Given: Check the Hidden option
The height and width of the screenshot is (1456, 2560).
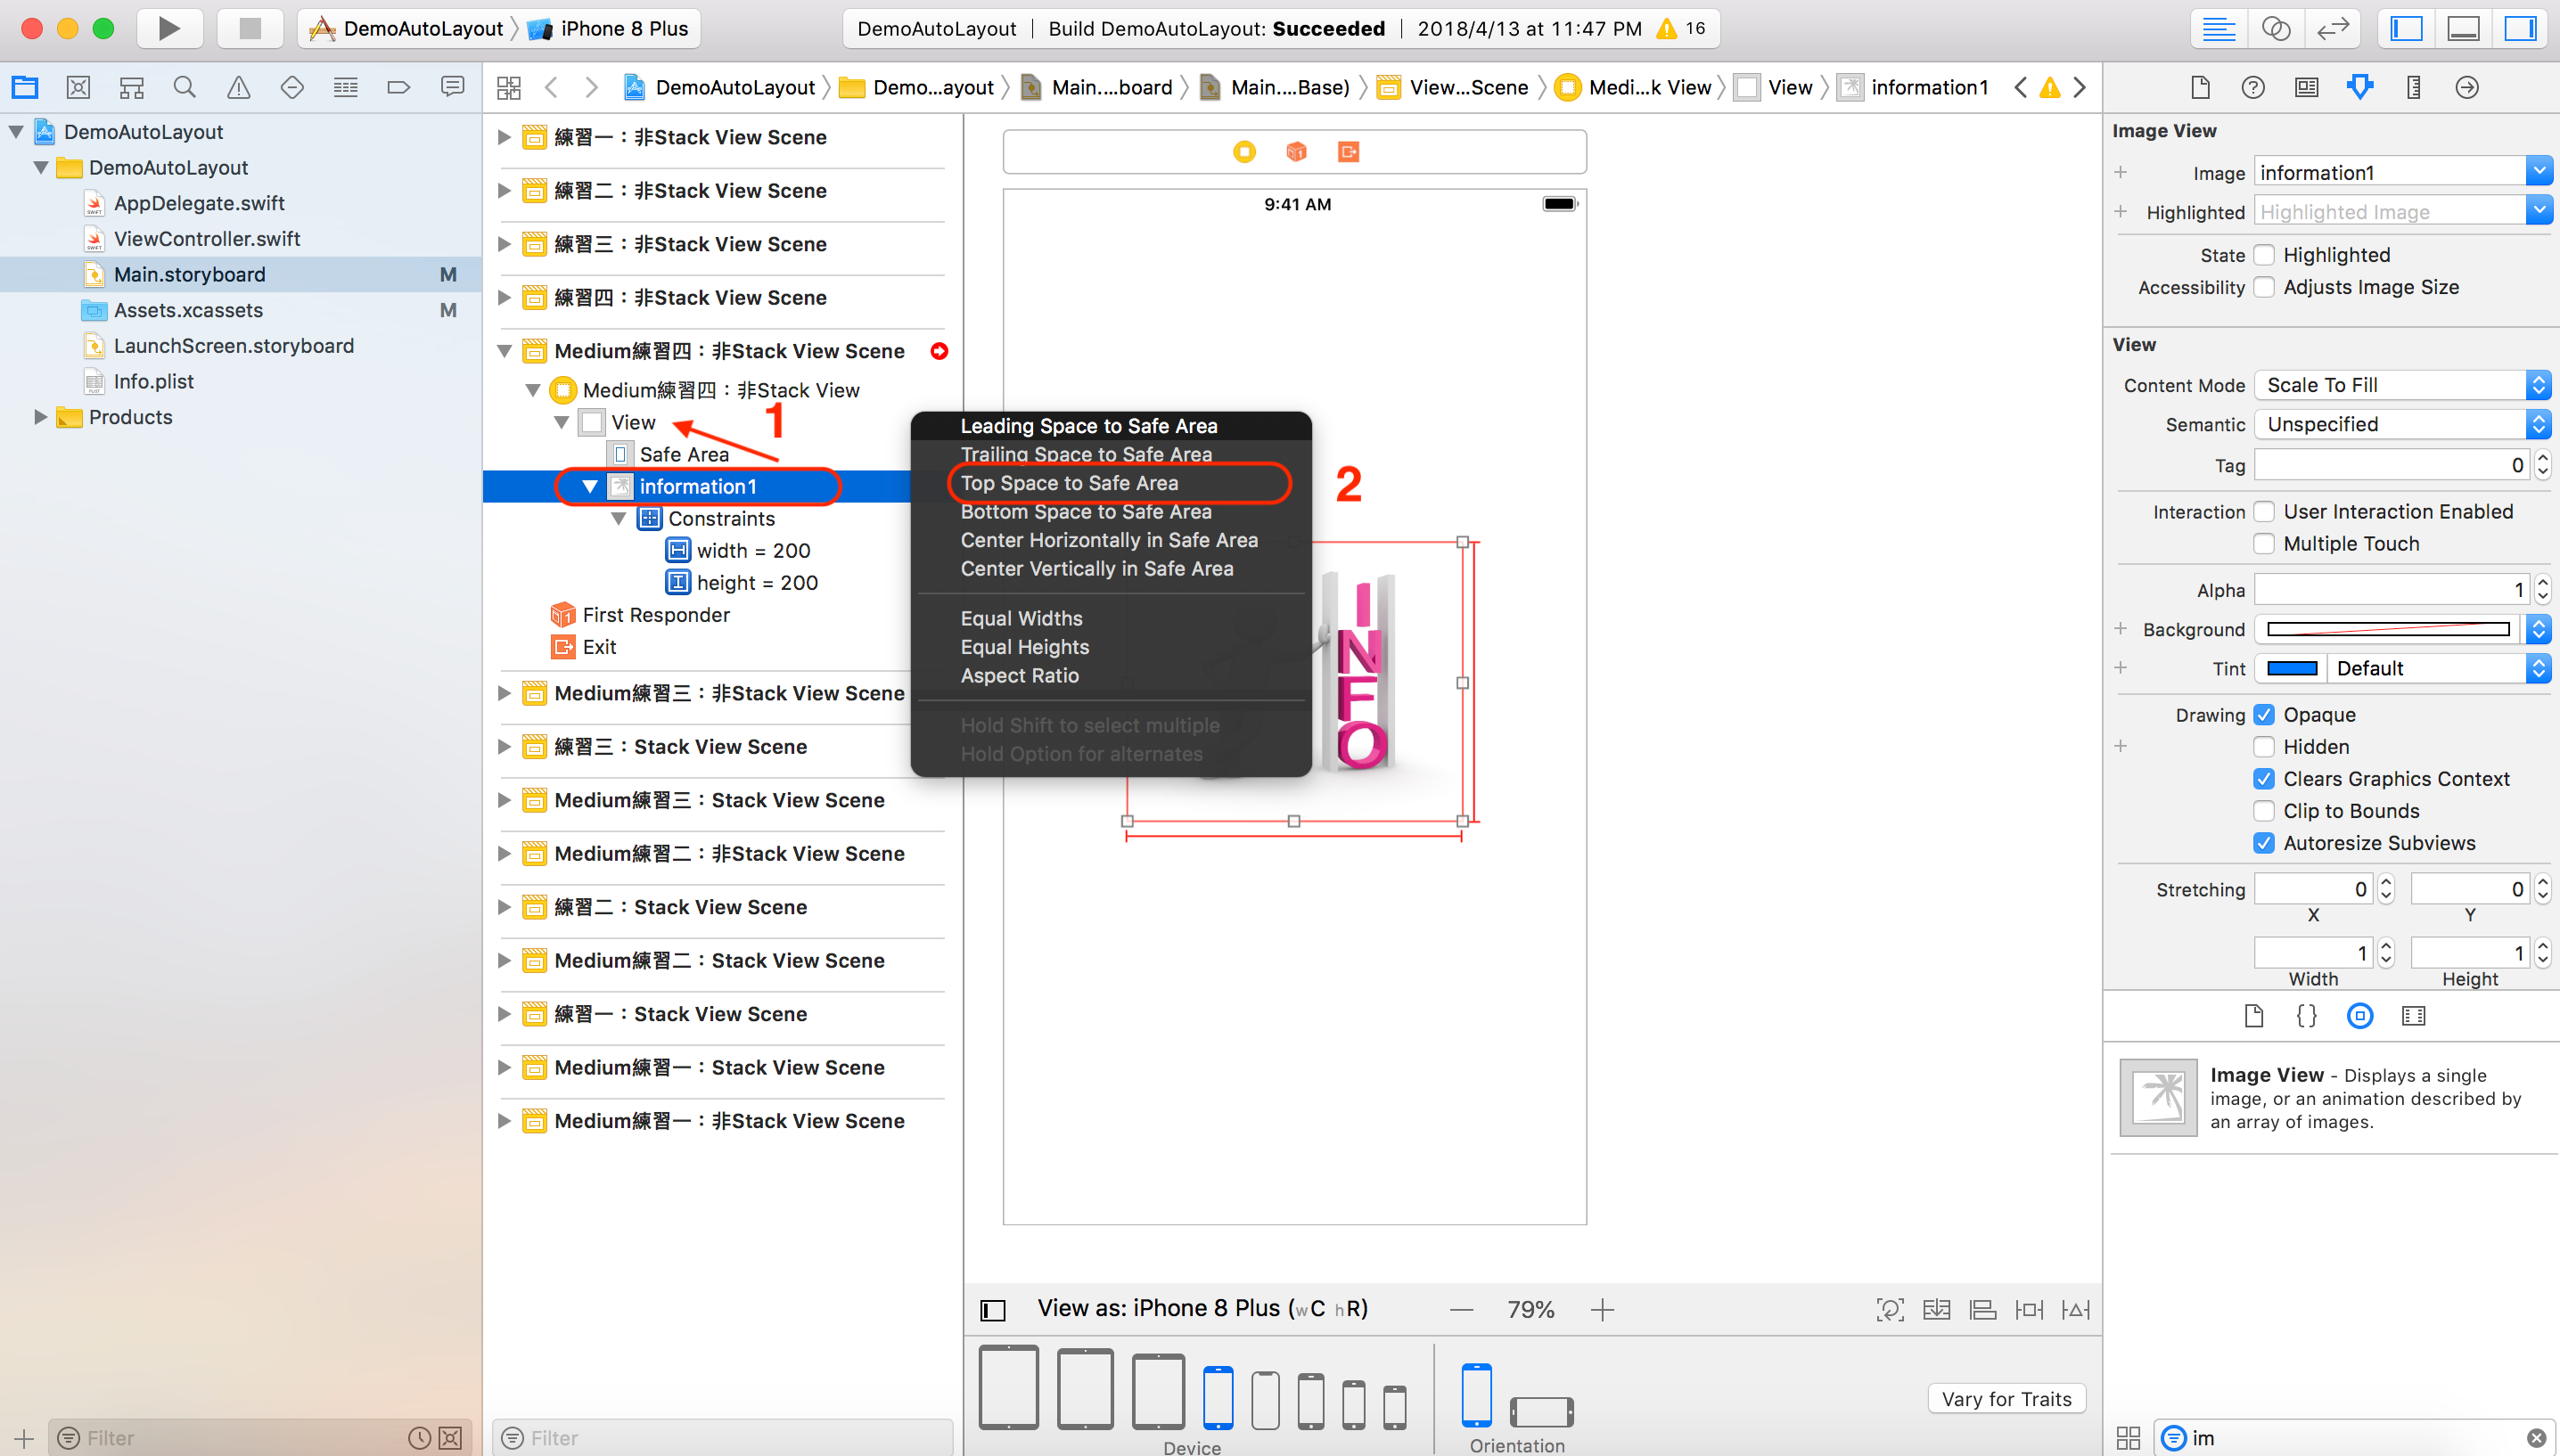Looking at the screenshot, I should click(x=2265, y=747).
